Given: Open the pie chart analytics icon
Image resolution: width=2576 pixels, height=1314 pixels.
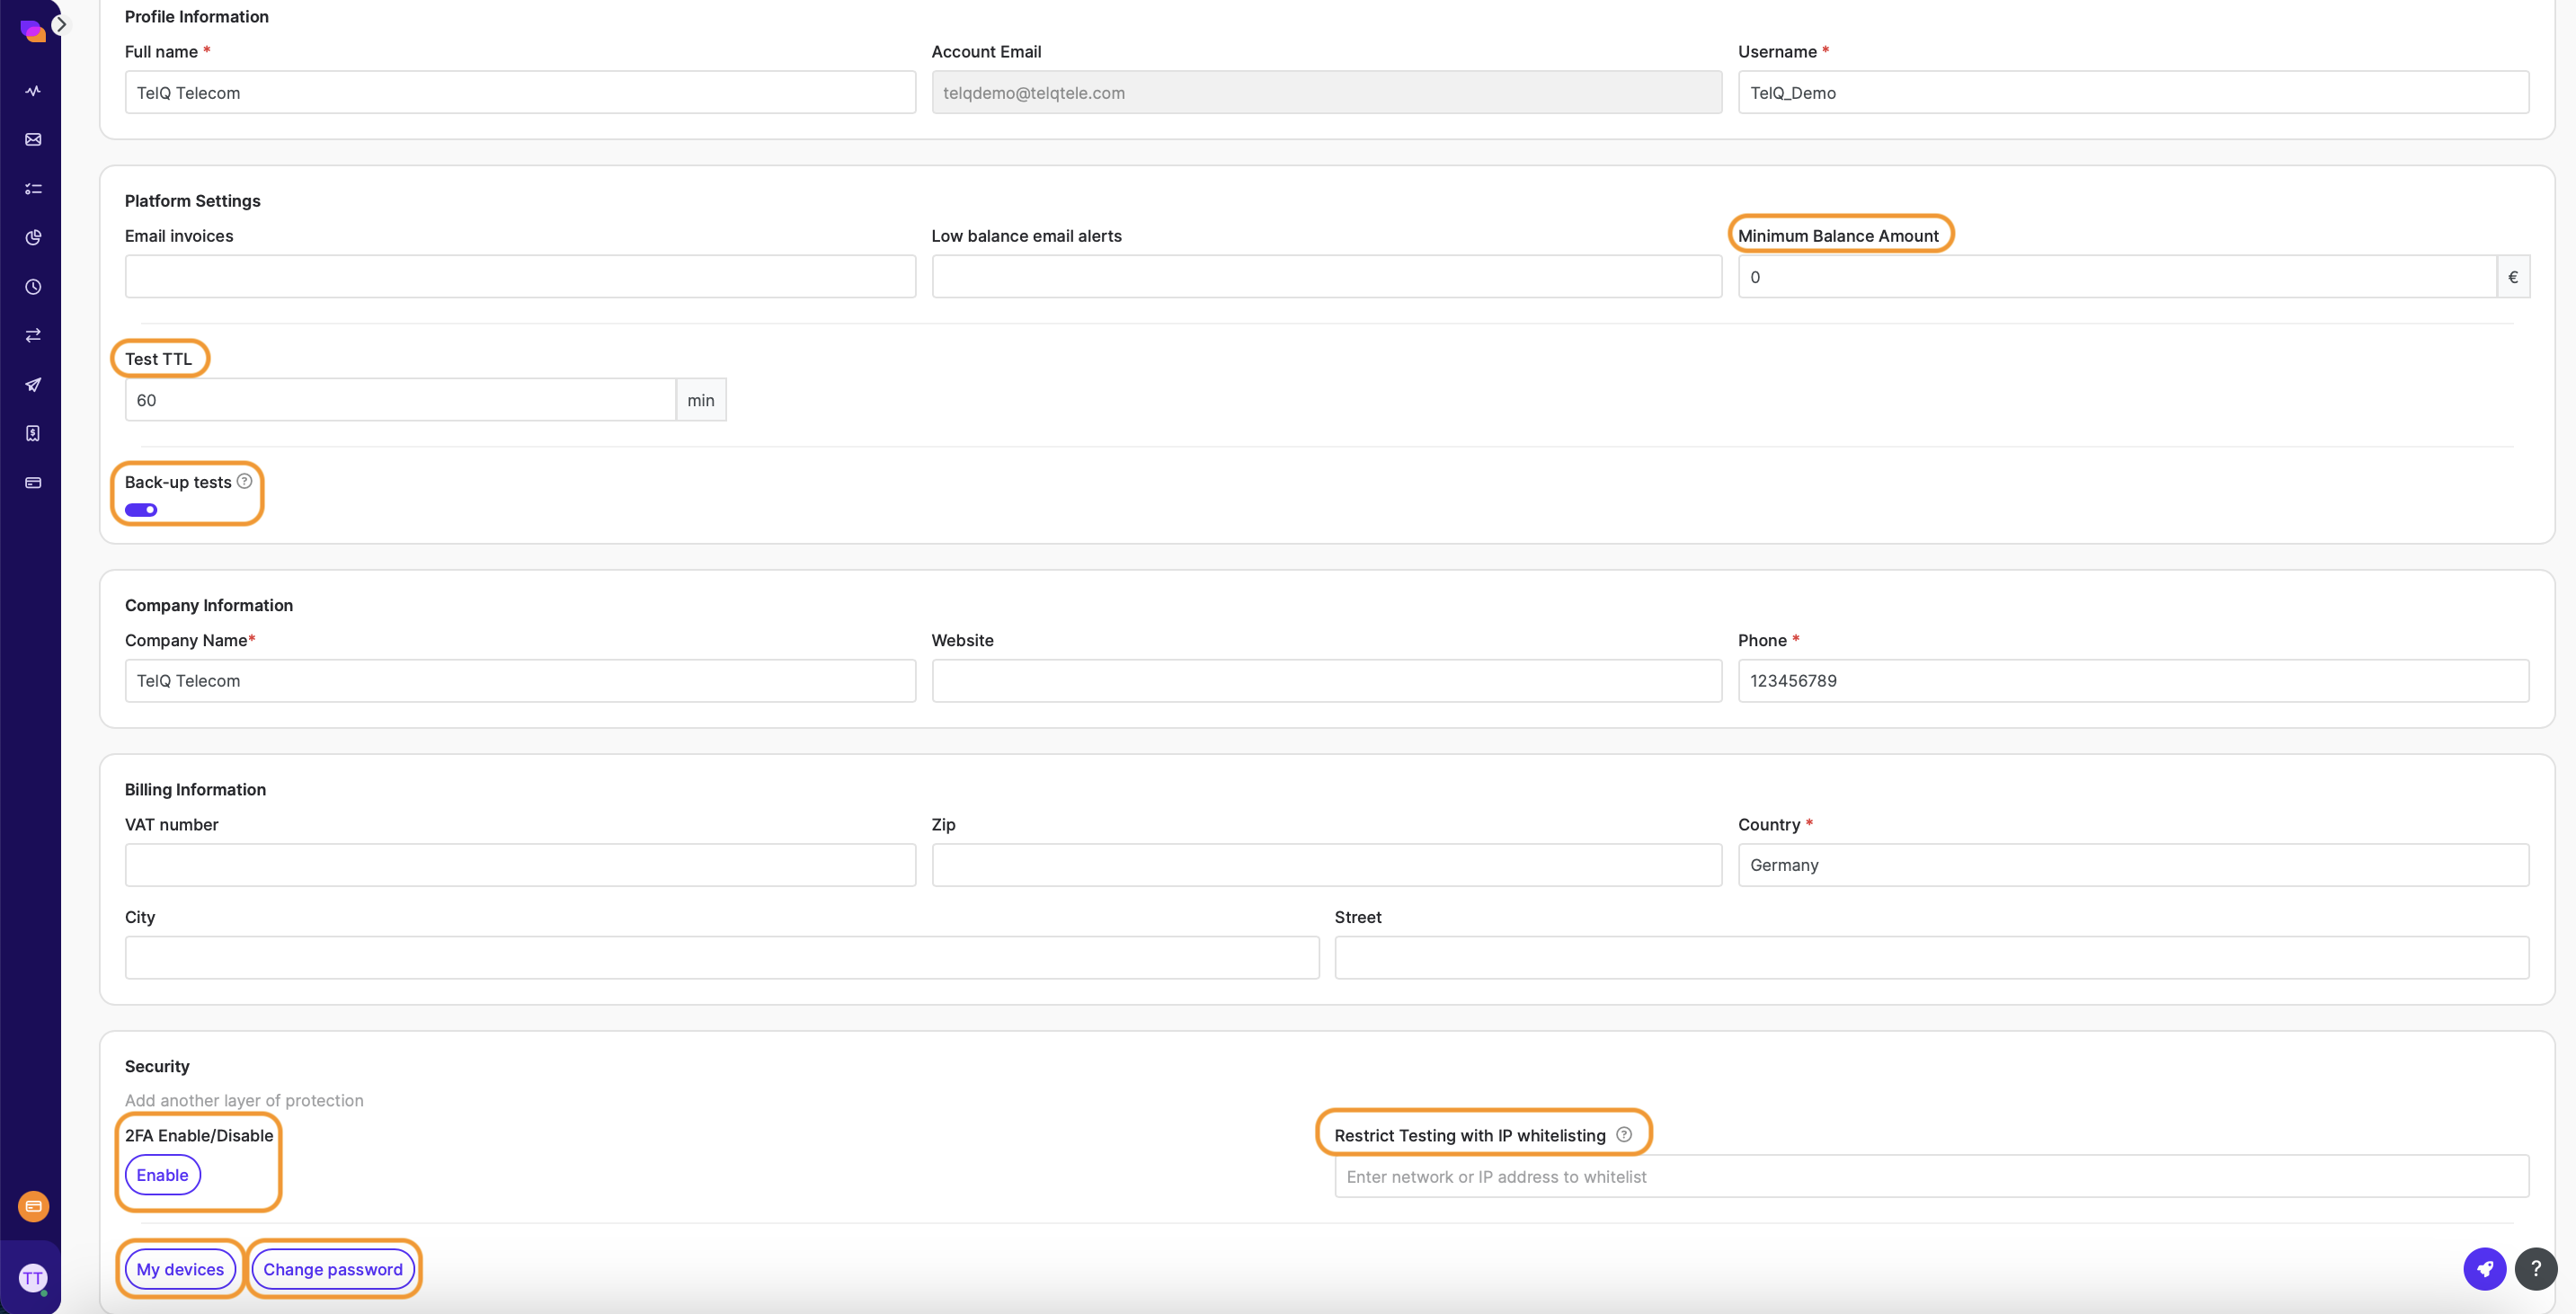Looking at the screenshot, I should [33, 238].
